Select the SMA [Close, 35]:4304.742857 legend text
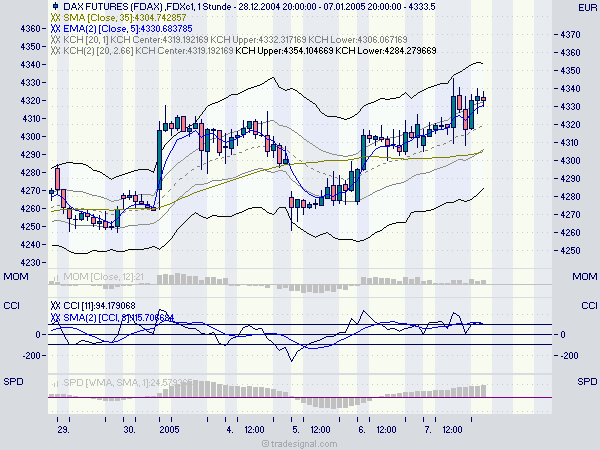This screenshot has height=450, width=600. [x=125, y=18]
